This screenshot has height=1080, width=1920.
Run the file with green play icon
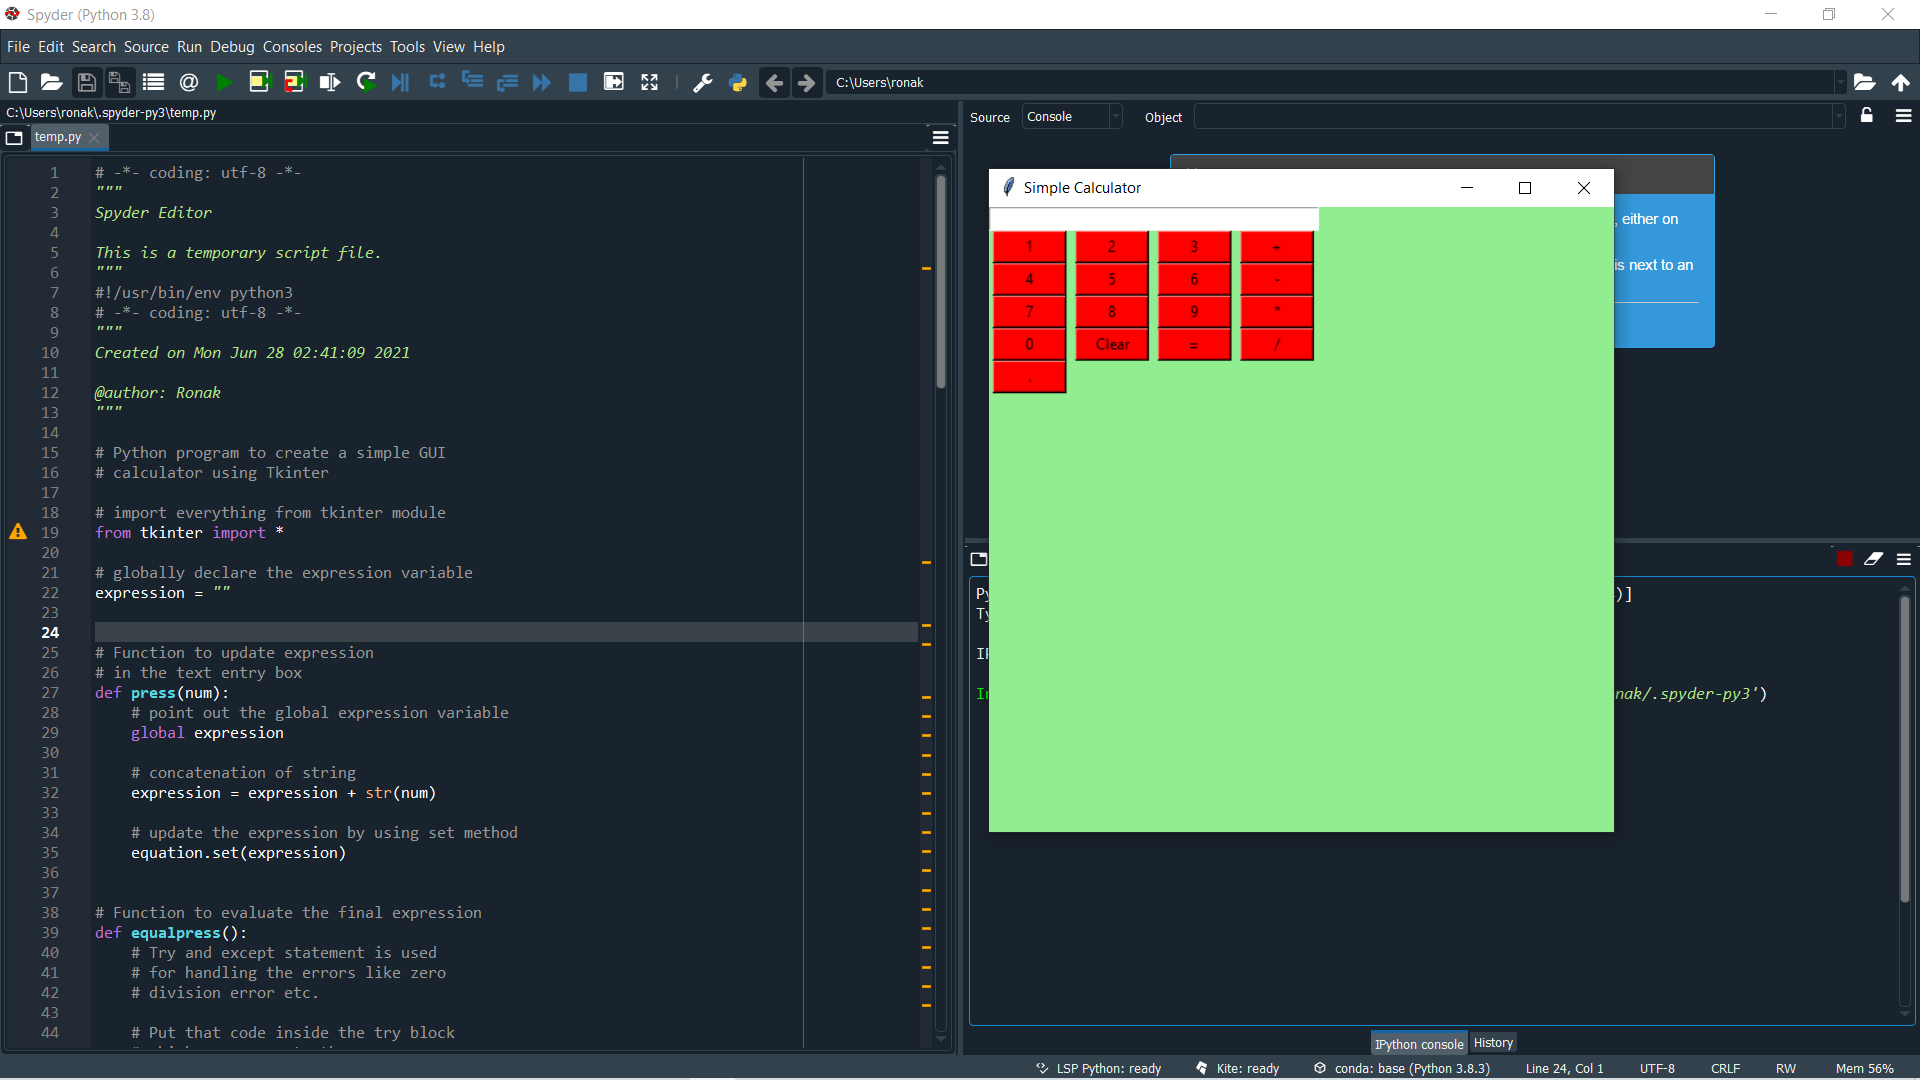pyautogui.click(x=224, y=82)
